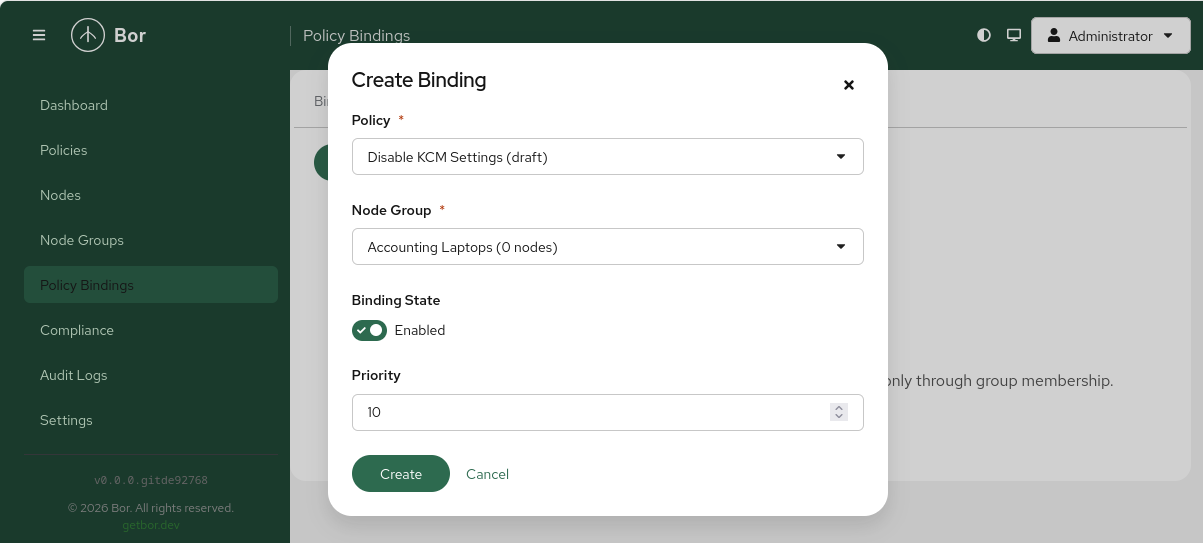
Task: Toggle the dark/light theme contrast icon
Action: coord(984,35)
